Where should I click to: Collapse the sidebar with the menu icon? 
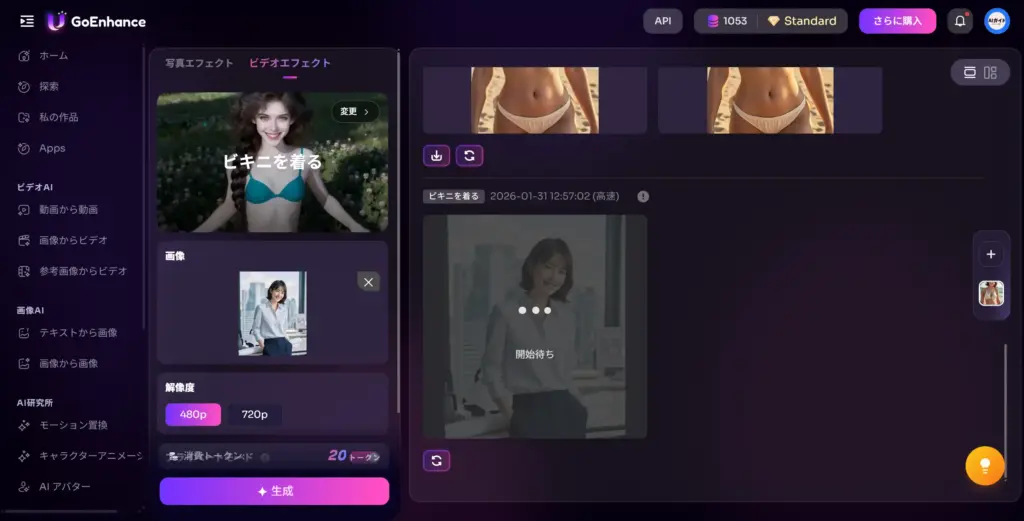tap(27, 22)
